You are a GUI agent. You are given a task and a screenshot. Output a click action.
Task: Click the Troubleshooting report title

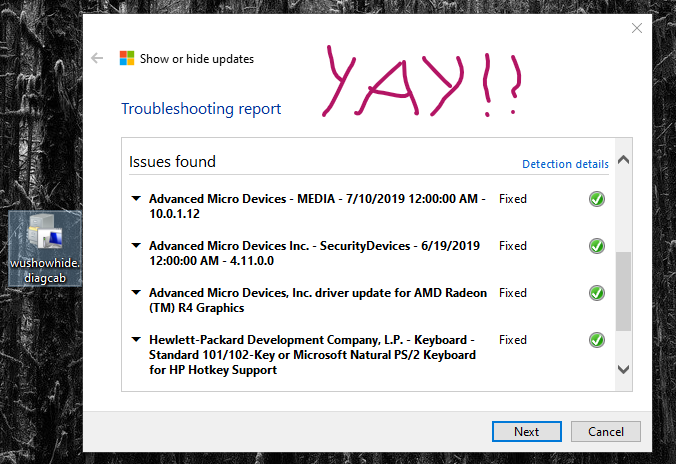[201, 109]
